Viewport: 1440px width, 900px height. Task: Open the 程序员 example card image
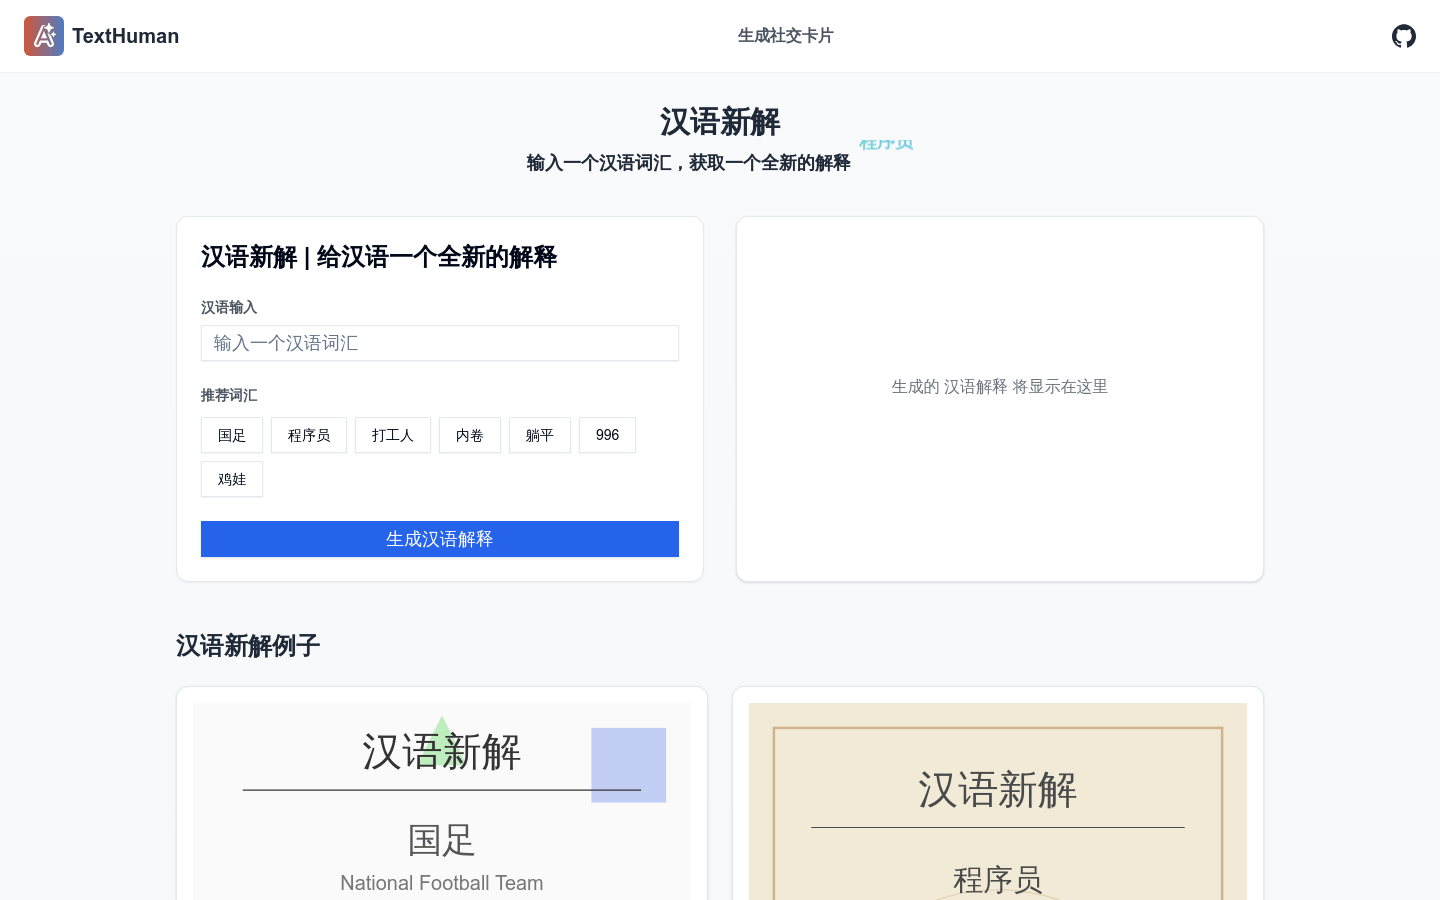998,801
